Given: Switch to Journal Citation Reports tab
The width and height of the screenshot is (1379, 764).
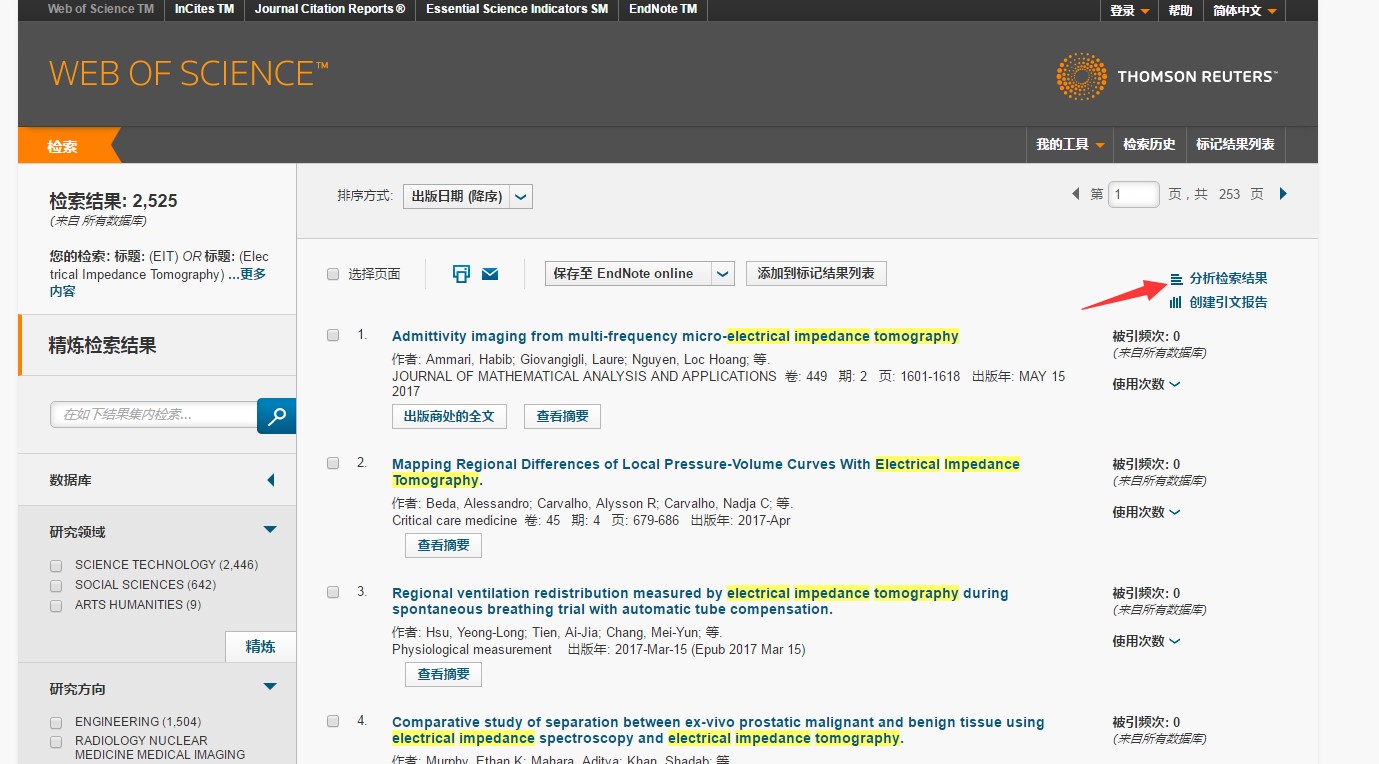Looking at the screenshot, I should (330, 9).
